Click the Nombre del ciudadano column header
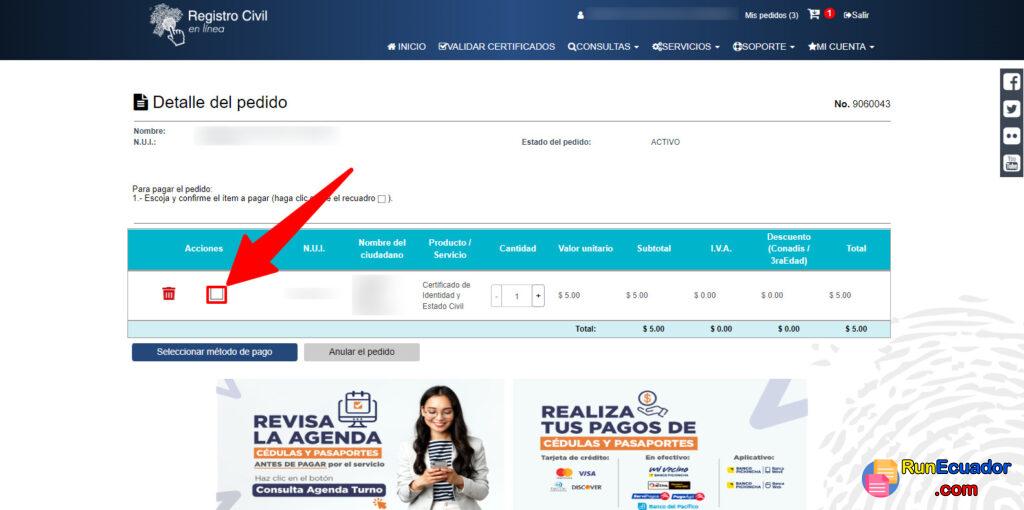 click(382, 249)
